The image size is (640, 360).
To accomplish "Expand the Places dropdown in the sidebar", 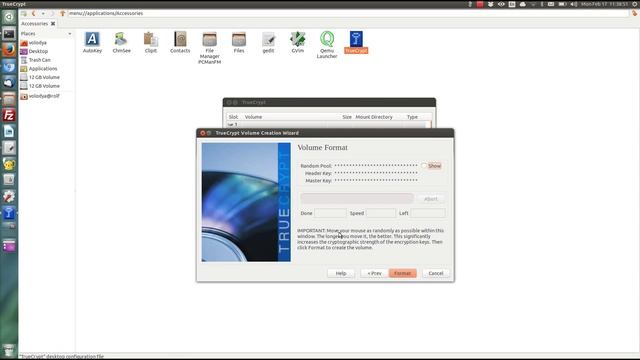I will coord(69,34).
